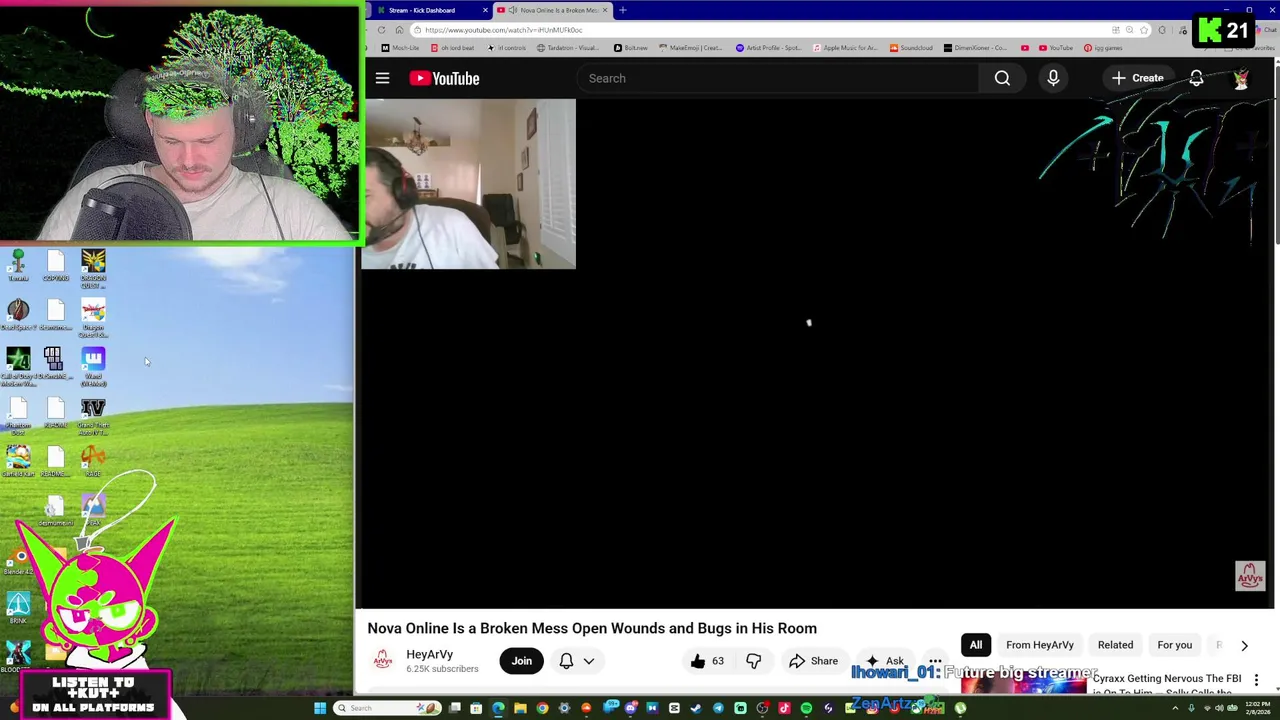
Task: Toggle channel notification bell next to Join
Action: tap(566, 661)
